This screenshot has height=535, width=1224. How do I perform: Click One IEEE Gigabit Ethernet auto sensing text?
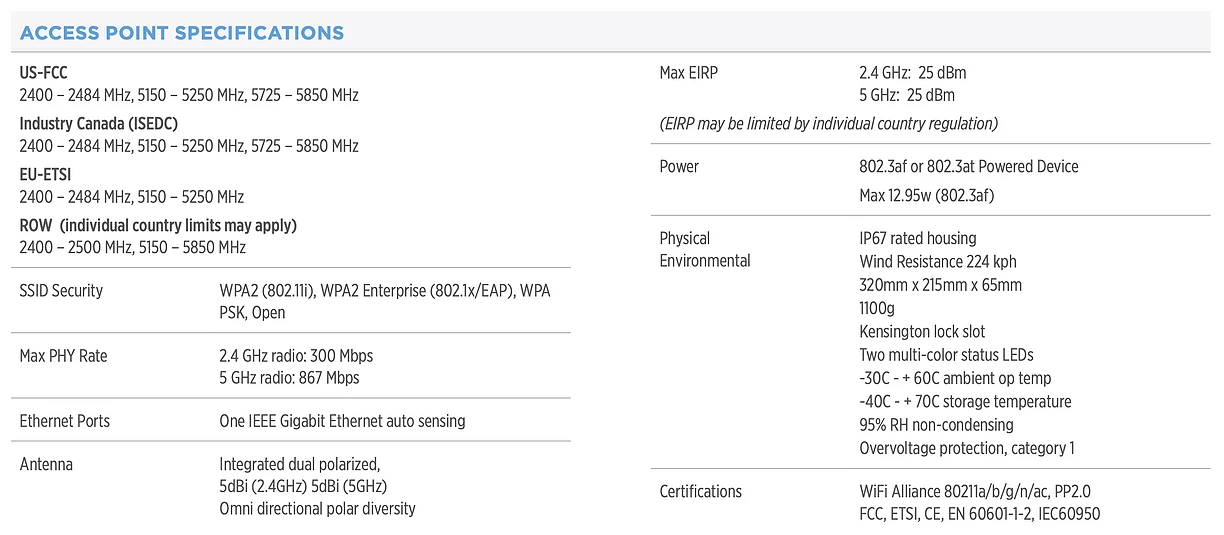[342, 421]
